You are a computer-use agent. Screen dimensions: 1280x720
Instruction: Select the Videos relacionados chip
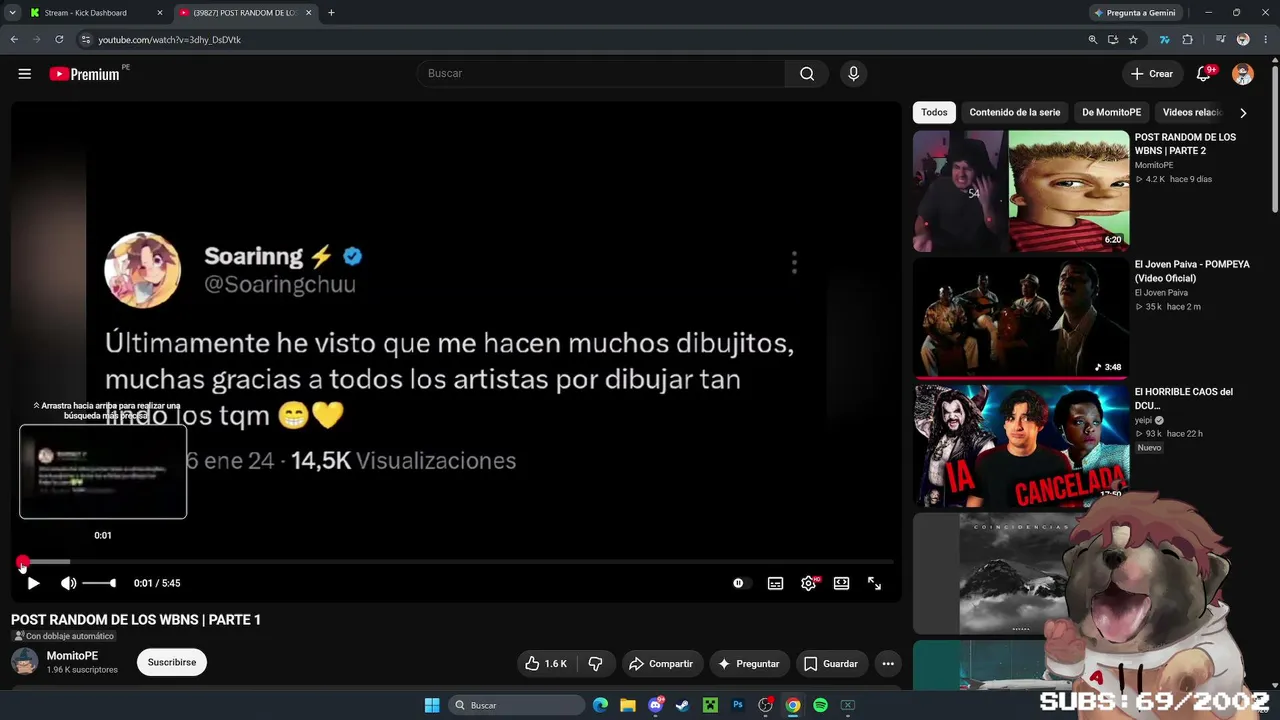(1192, 113)
